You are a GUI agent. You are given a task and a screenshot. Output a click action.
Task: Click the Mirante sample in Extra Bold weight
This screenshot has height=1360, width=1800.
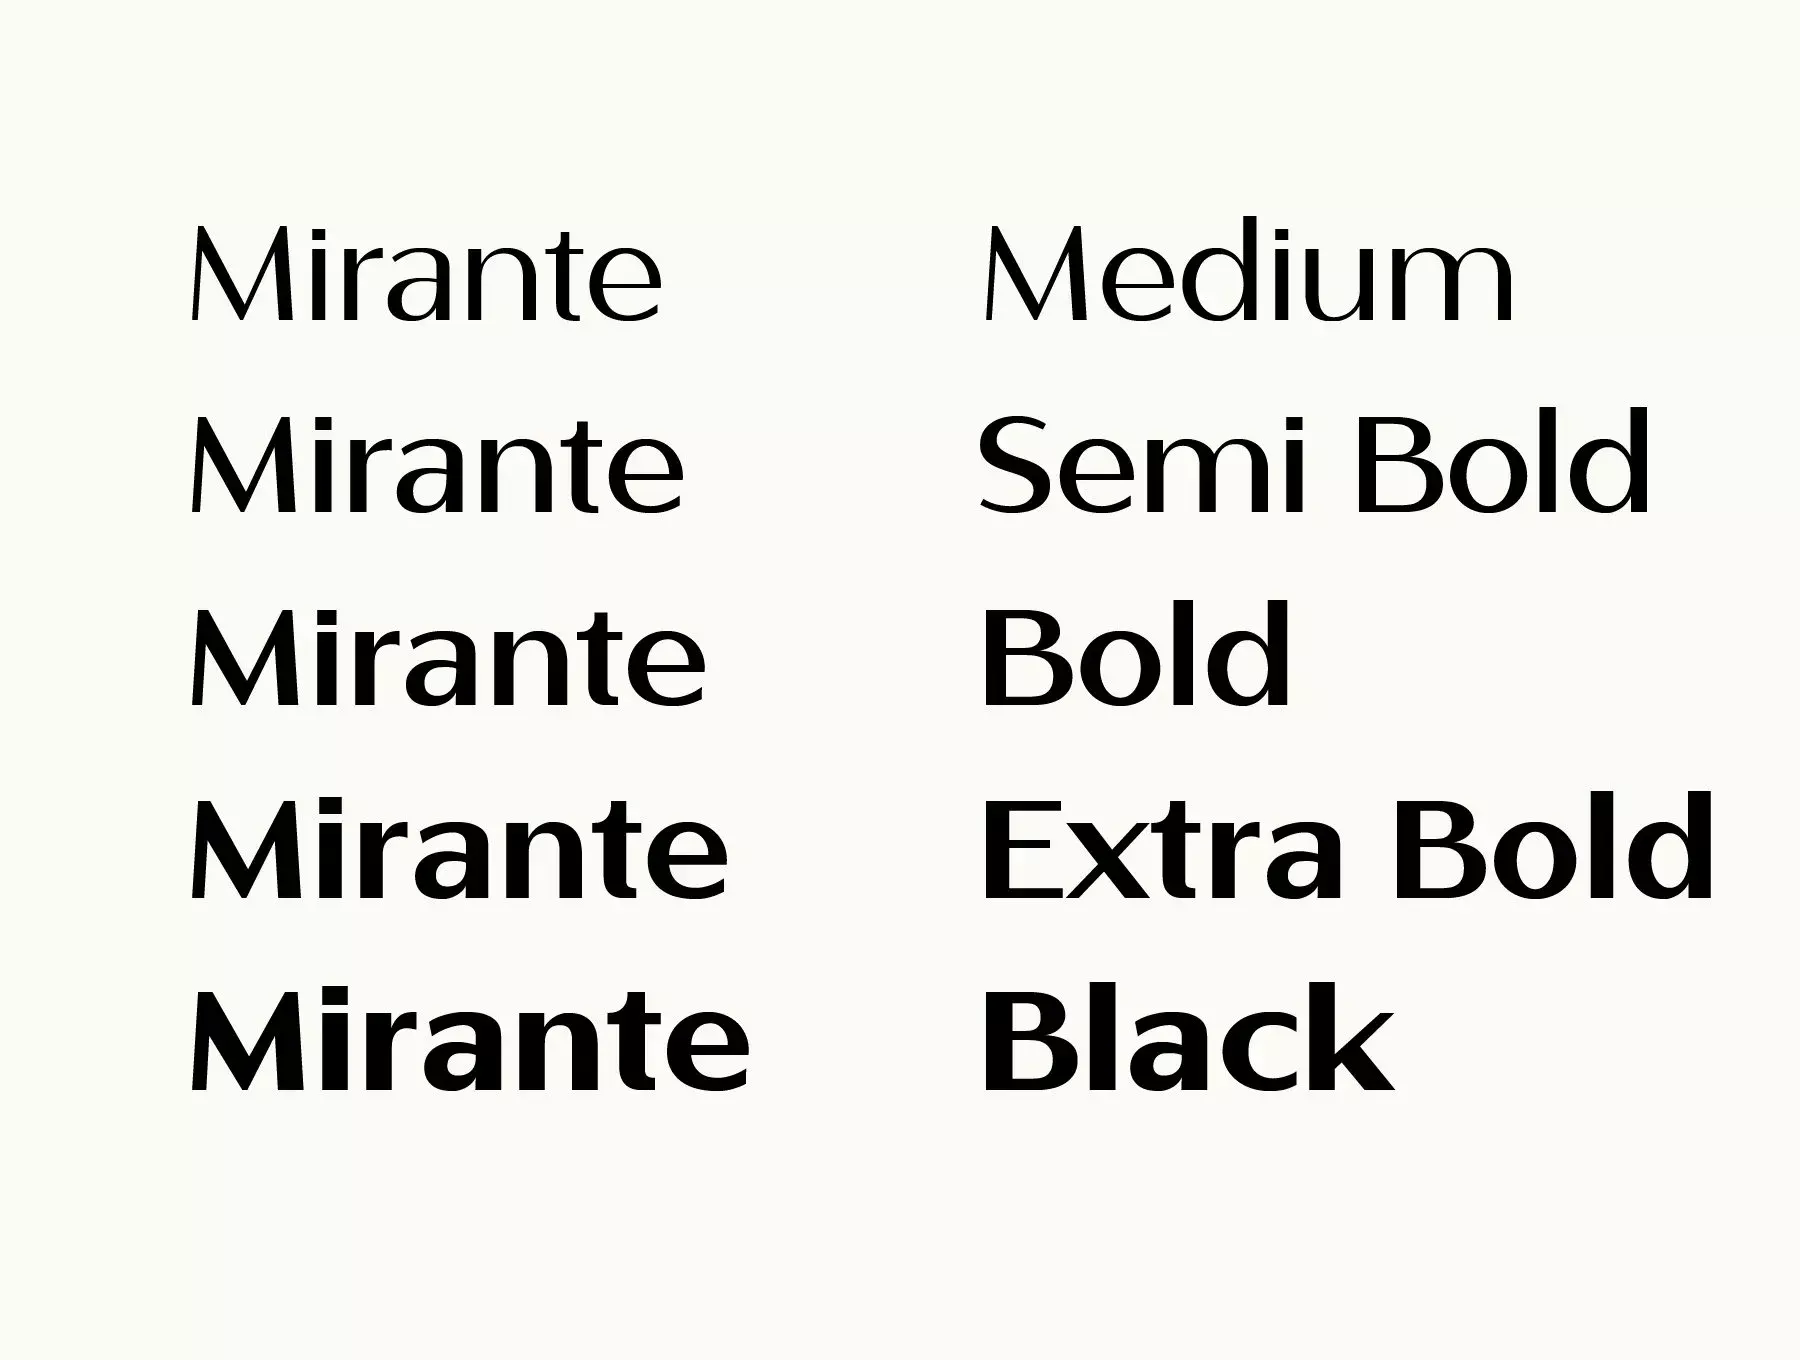point(459,849)
